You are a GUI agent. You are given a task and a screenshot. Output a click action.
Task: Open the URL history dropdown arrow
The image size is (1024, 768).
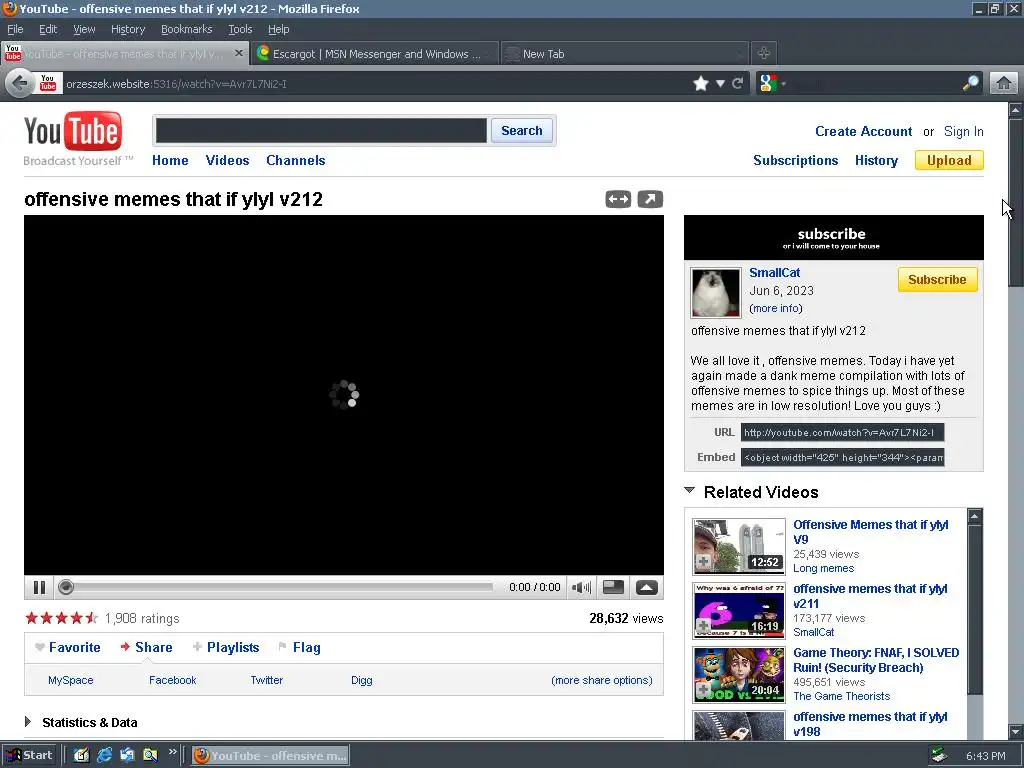[720, 84]
